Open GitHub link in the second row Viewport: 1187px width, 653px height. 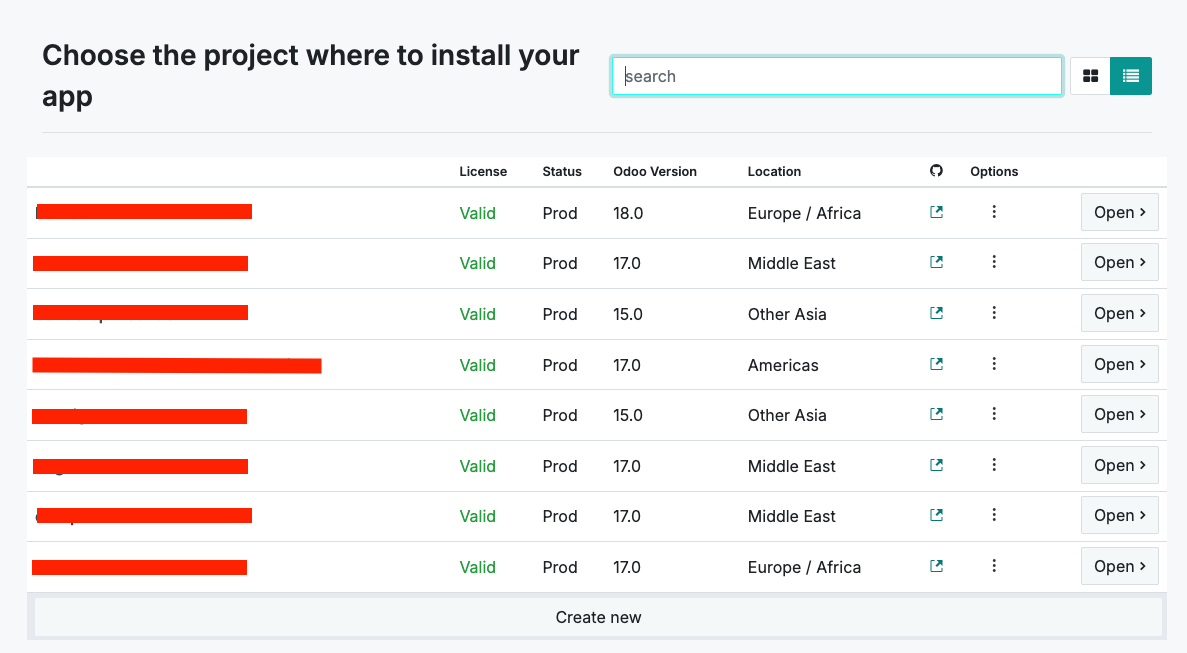pos(936,262)
